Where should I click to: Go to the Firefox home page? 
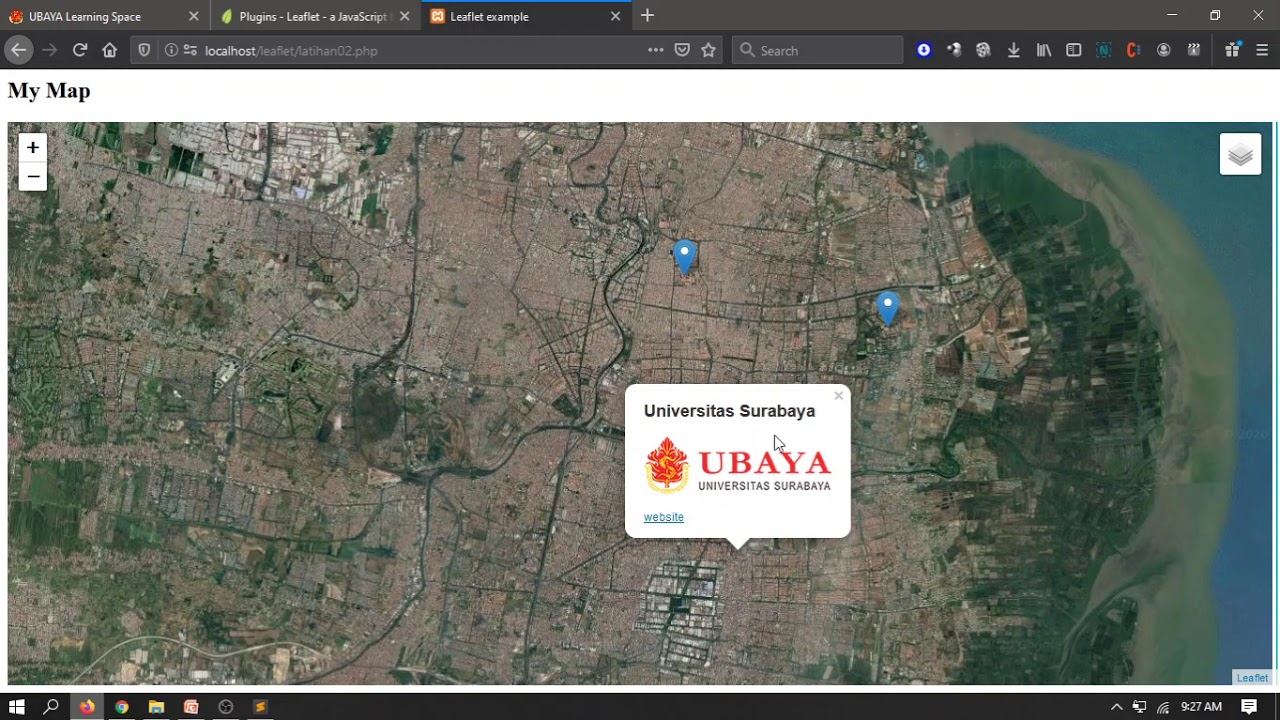coord(110,50)
